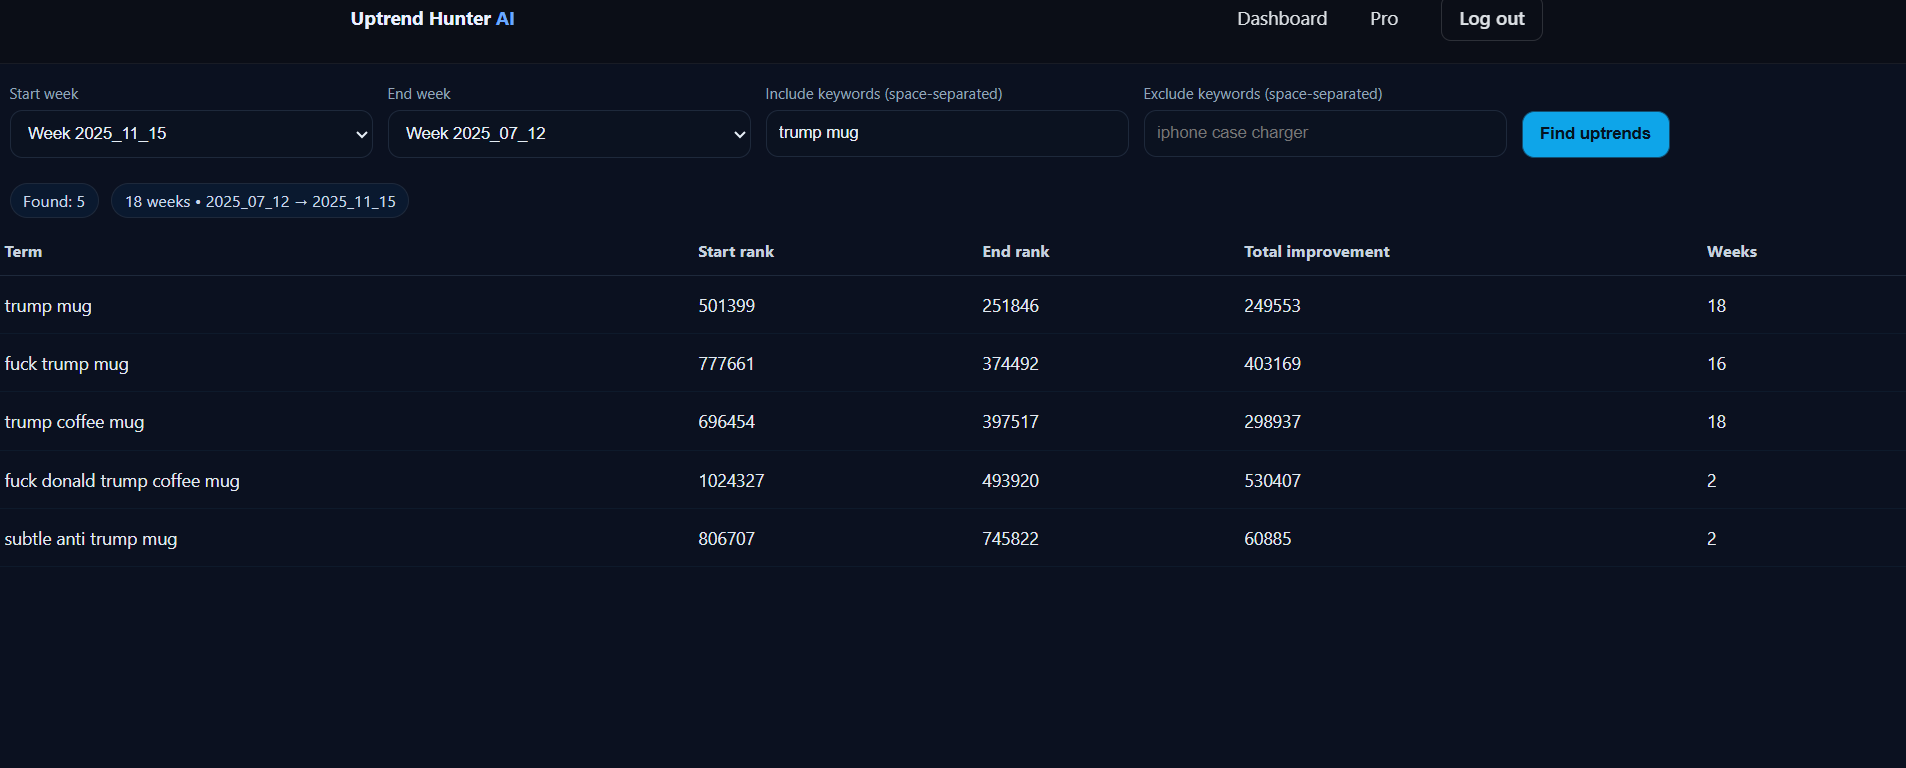The height and width of the screenshot is (768, 1906).
Task: Select the 'trump coffee mug' result row
Action: [x=75, y=422]
